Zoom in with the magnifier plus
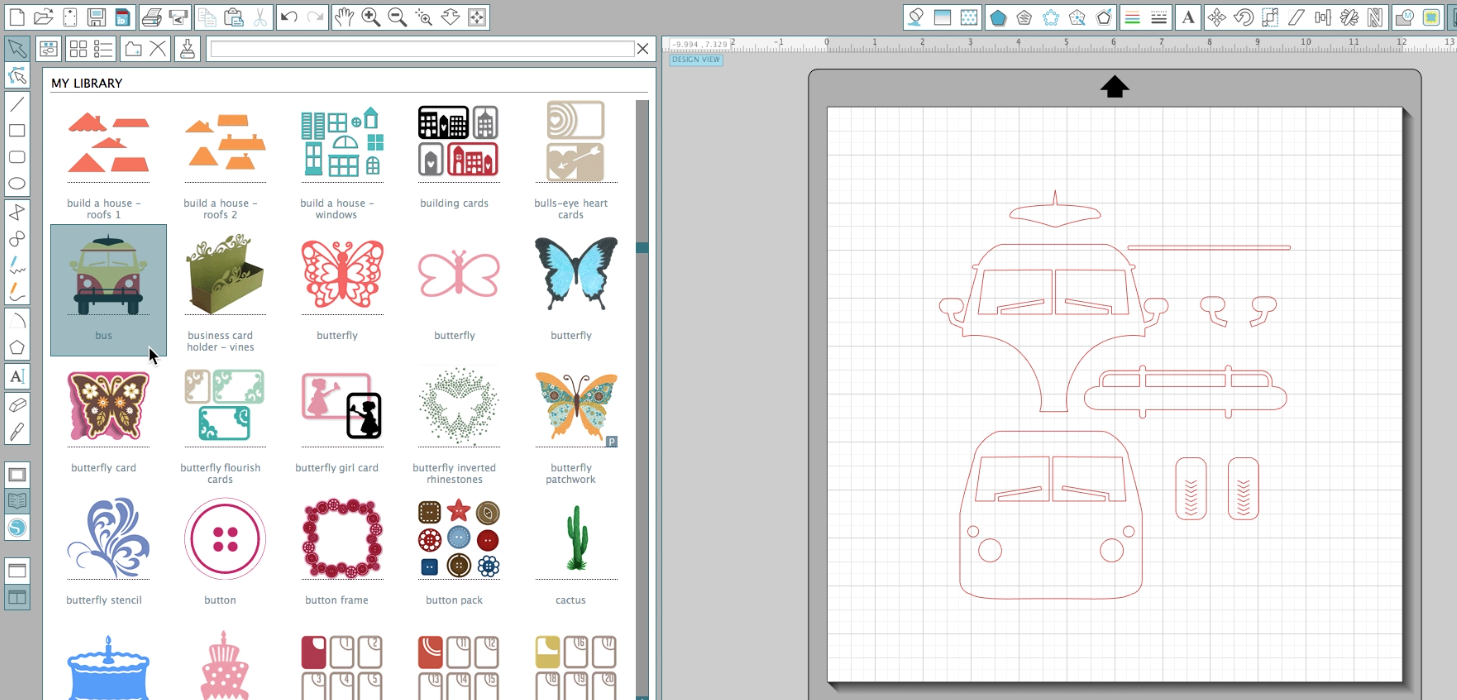 point(370,17)
